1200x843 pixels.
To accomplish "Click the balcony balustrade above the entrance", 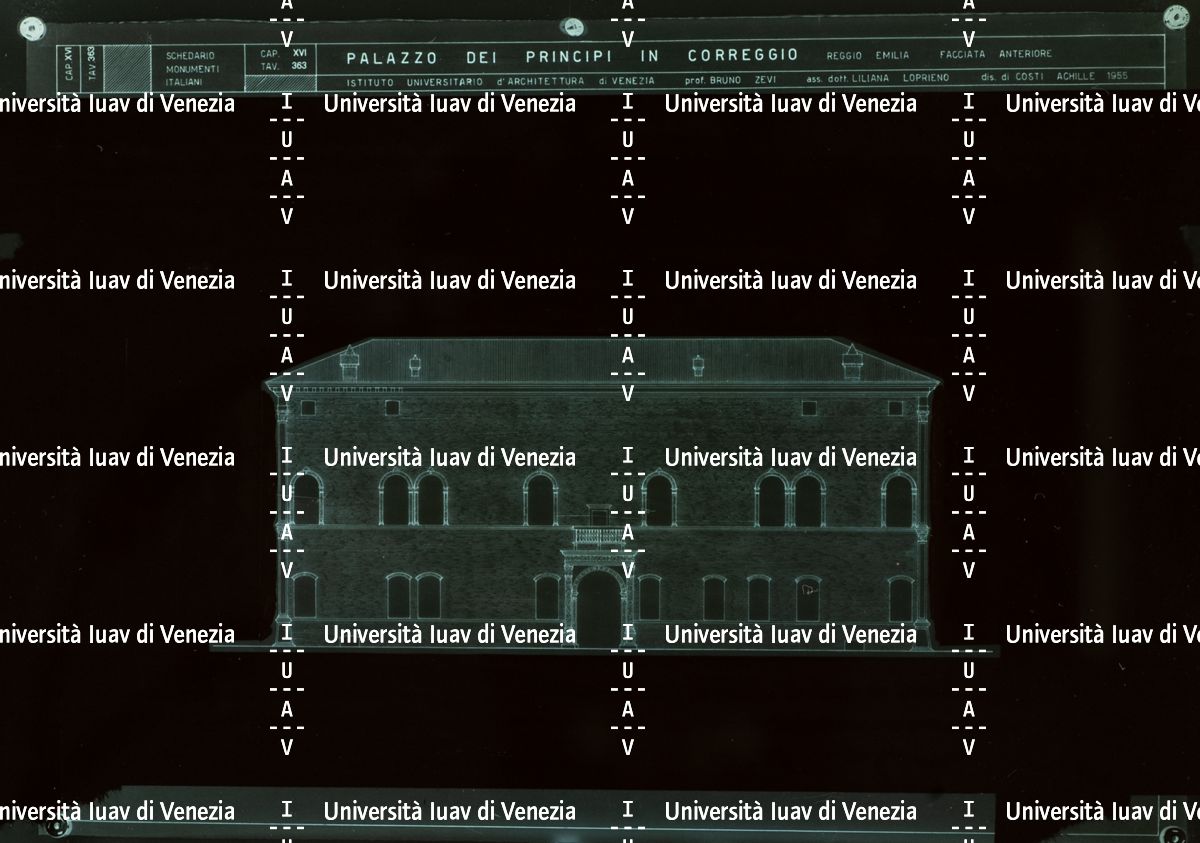I will click(599, 537).
